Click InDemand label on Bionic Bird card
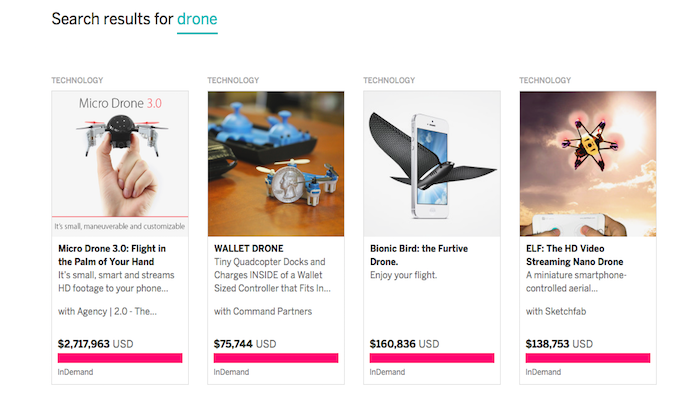Viewport: 700px width, 400px height. (x=389, y=372)
